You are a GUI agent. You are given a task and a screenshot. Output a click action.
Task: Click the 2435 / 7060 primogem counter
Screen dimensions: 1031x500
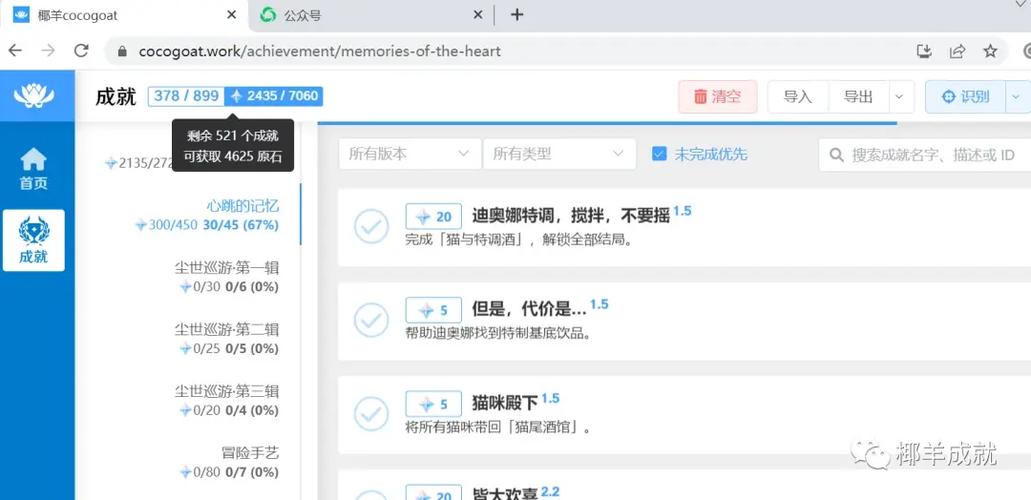274,96
